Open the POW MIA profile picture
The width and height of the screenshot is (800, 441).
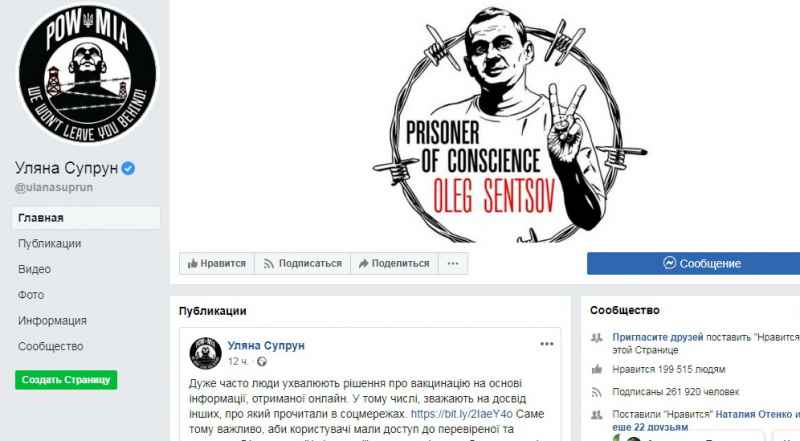(87, 74)
